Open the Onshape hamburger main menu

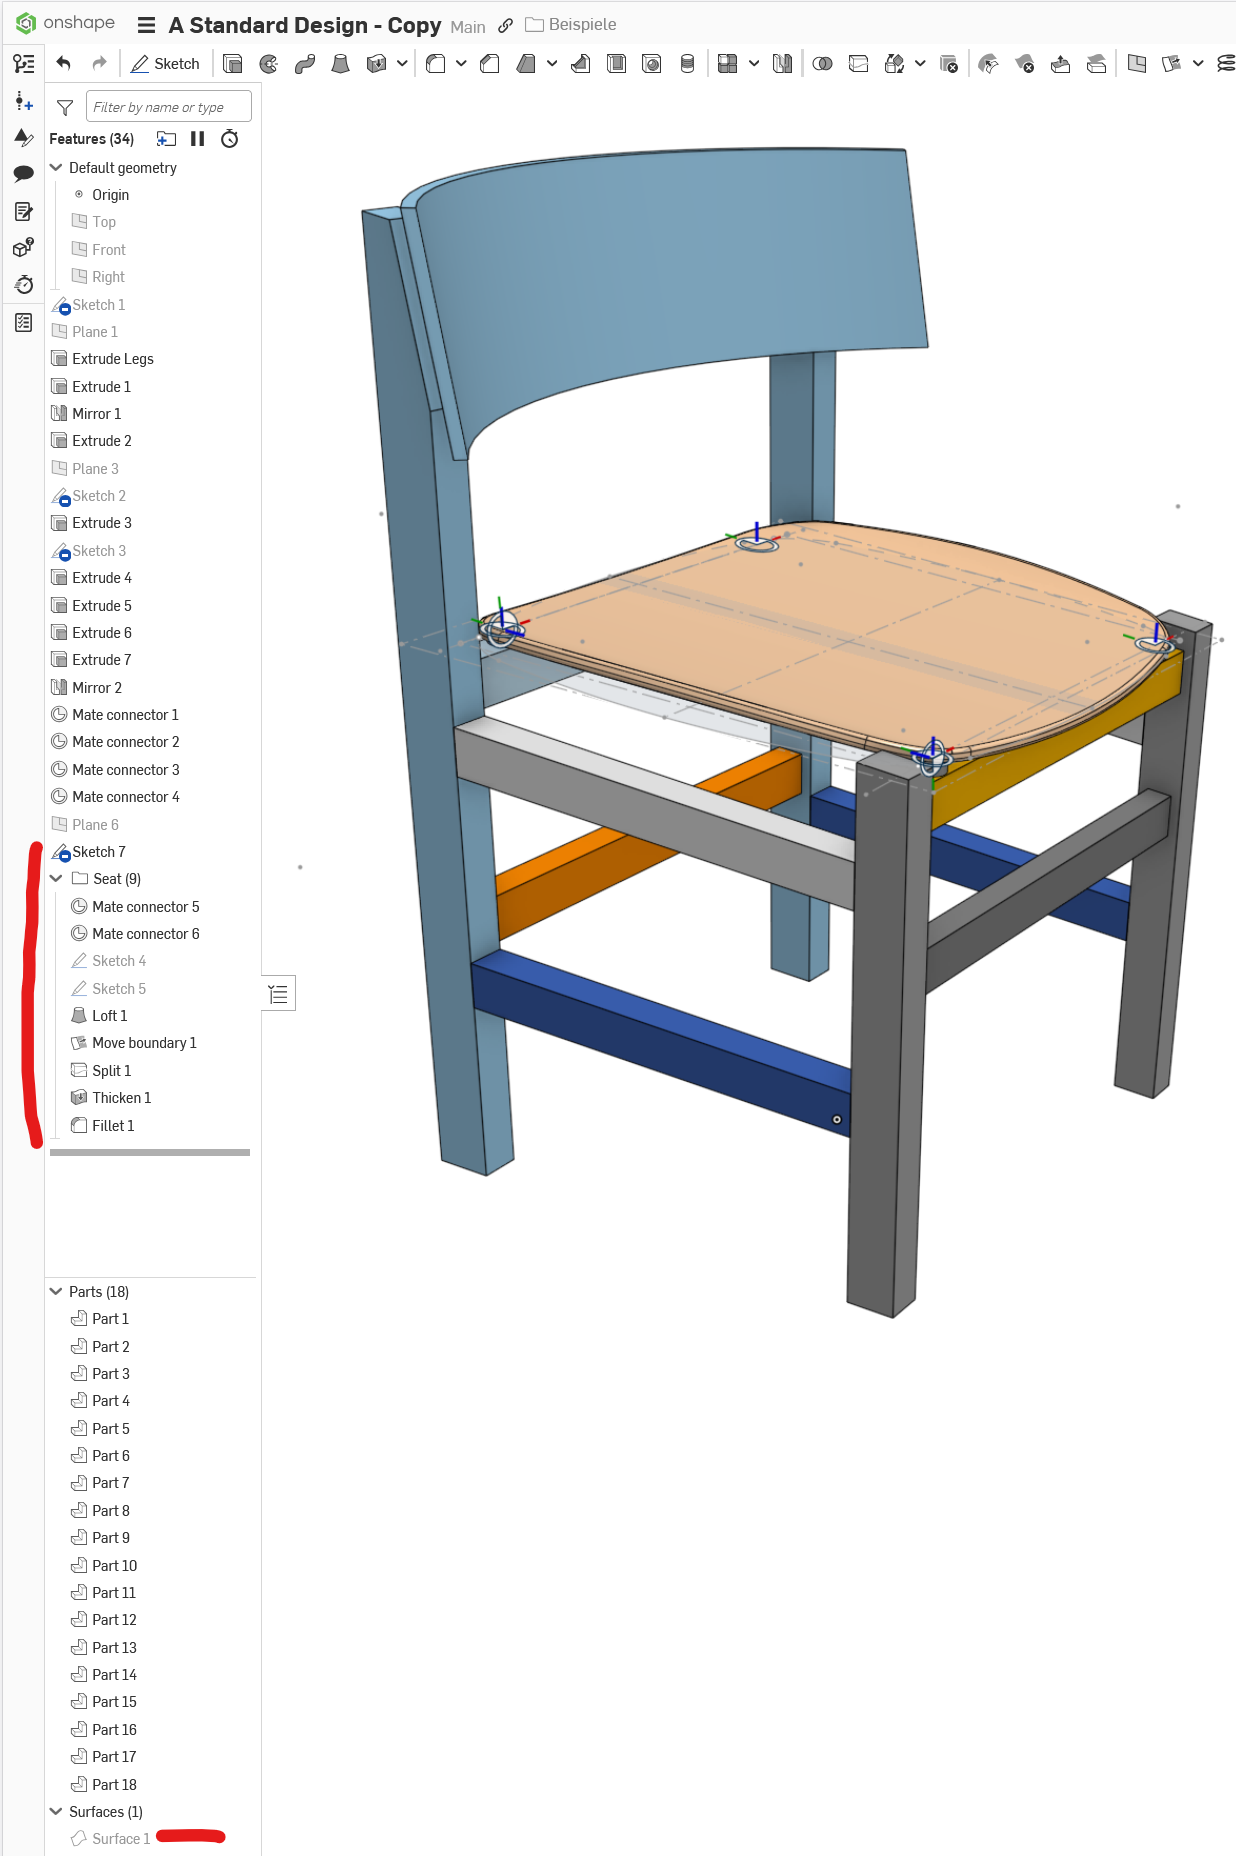(x=146, y=25)
